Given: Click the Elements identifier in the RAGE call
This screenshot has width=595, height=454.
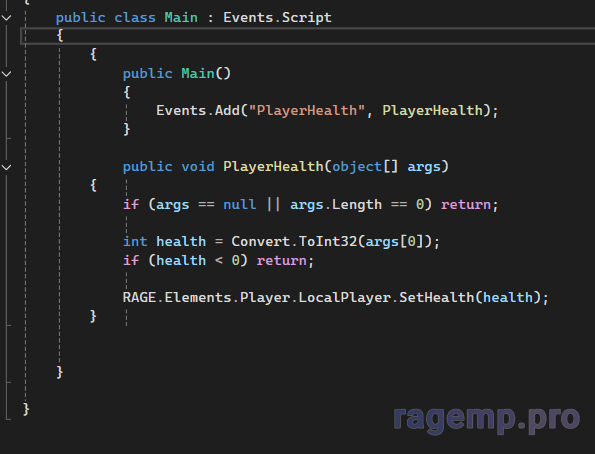Looking at the screenshot, I should click(198, 297).
